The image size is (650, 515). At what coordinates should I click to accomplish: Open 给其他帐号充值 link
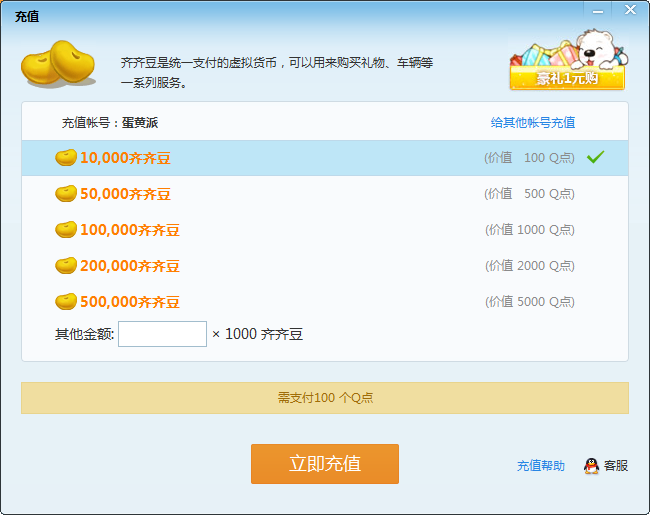533,122
